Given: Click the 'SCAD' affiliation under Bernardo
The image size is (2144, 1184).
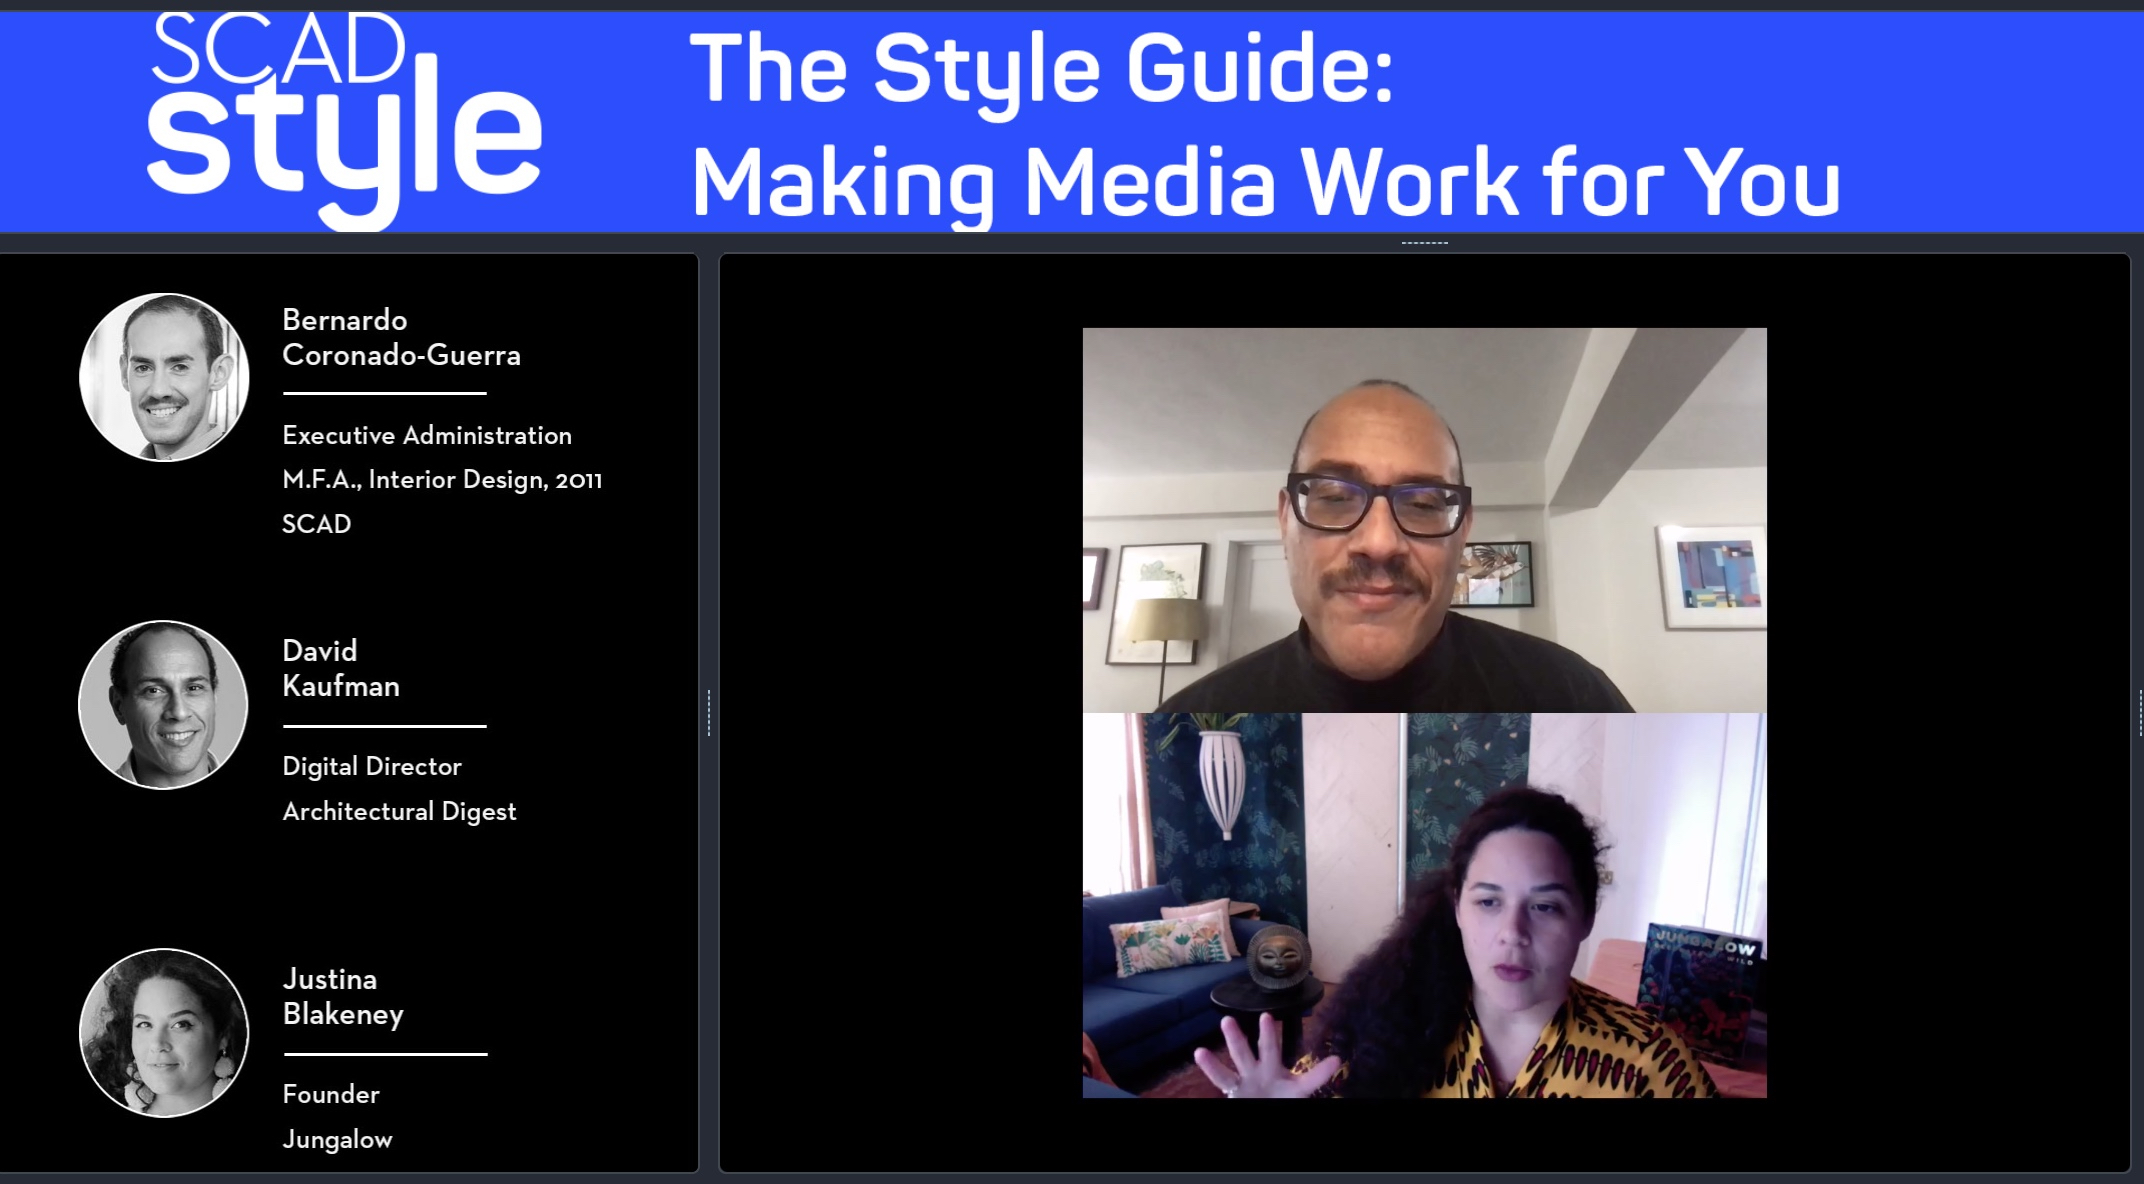Looking at the screenshot, I should click(x=316, y=524).
